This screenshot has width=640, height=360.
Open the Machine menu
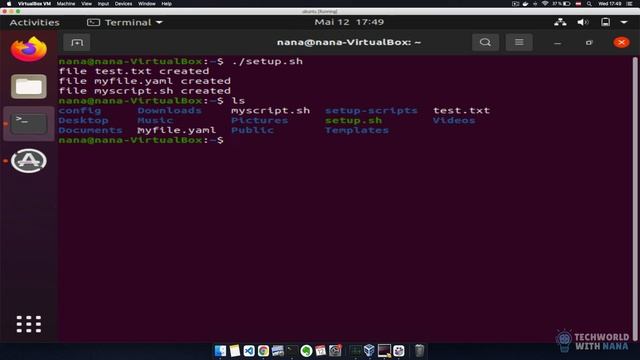point(66,4)
